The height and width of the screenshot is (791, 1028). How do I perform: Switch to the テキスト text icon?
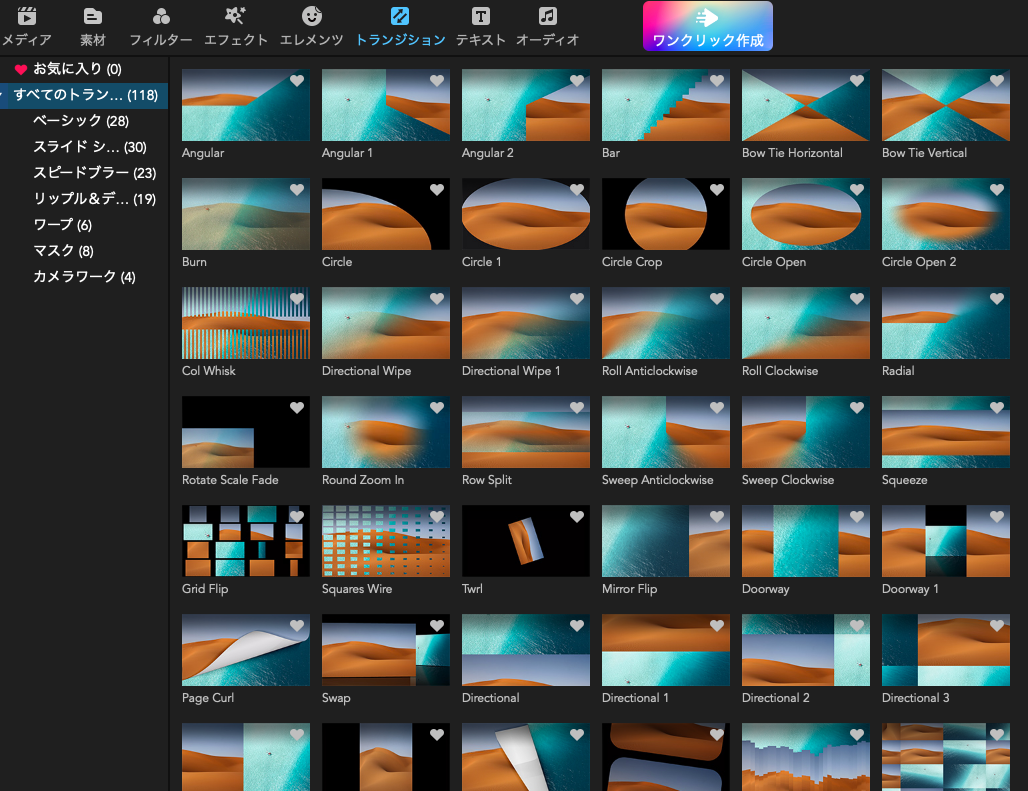coord(481,17)
